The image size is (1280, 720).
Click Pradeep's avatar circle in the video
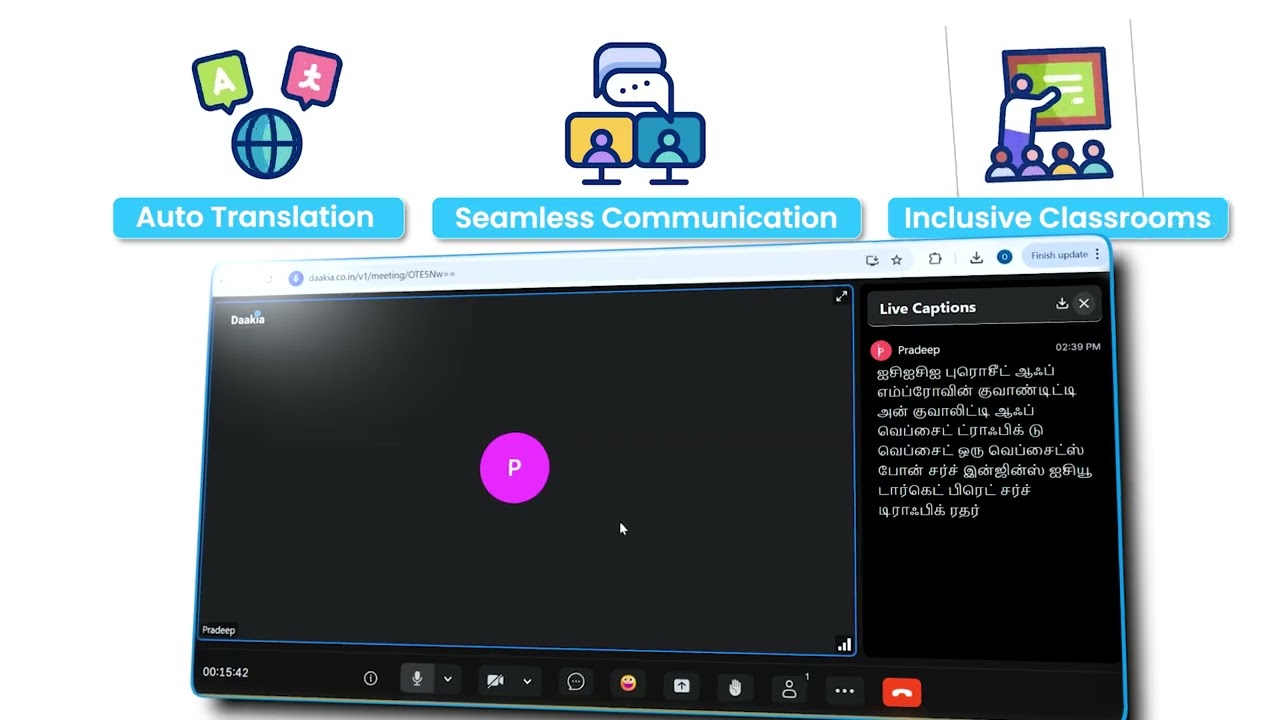pyautogui.click(x=514, y=467)
